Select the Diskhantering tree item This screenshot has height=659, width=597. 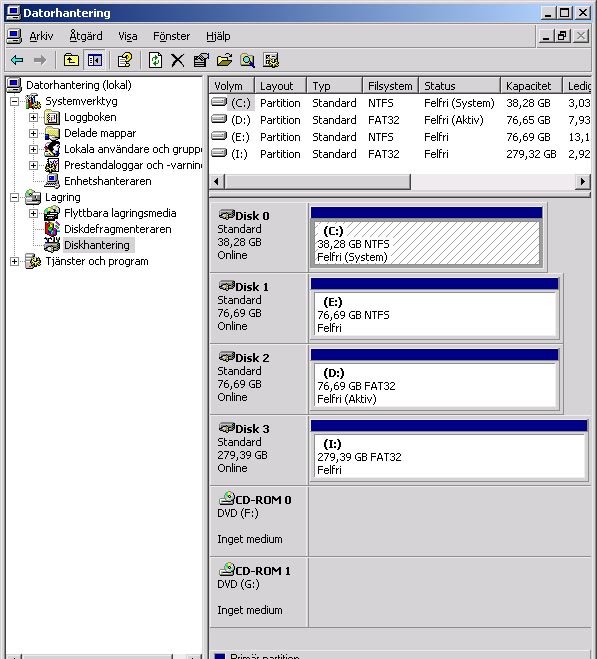(x=97, y=245)
